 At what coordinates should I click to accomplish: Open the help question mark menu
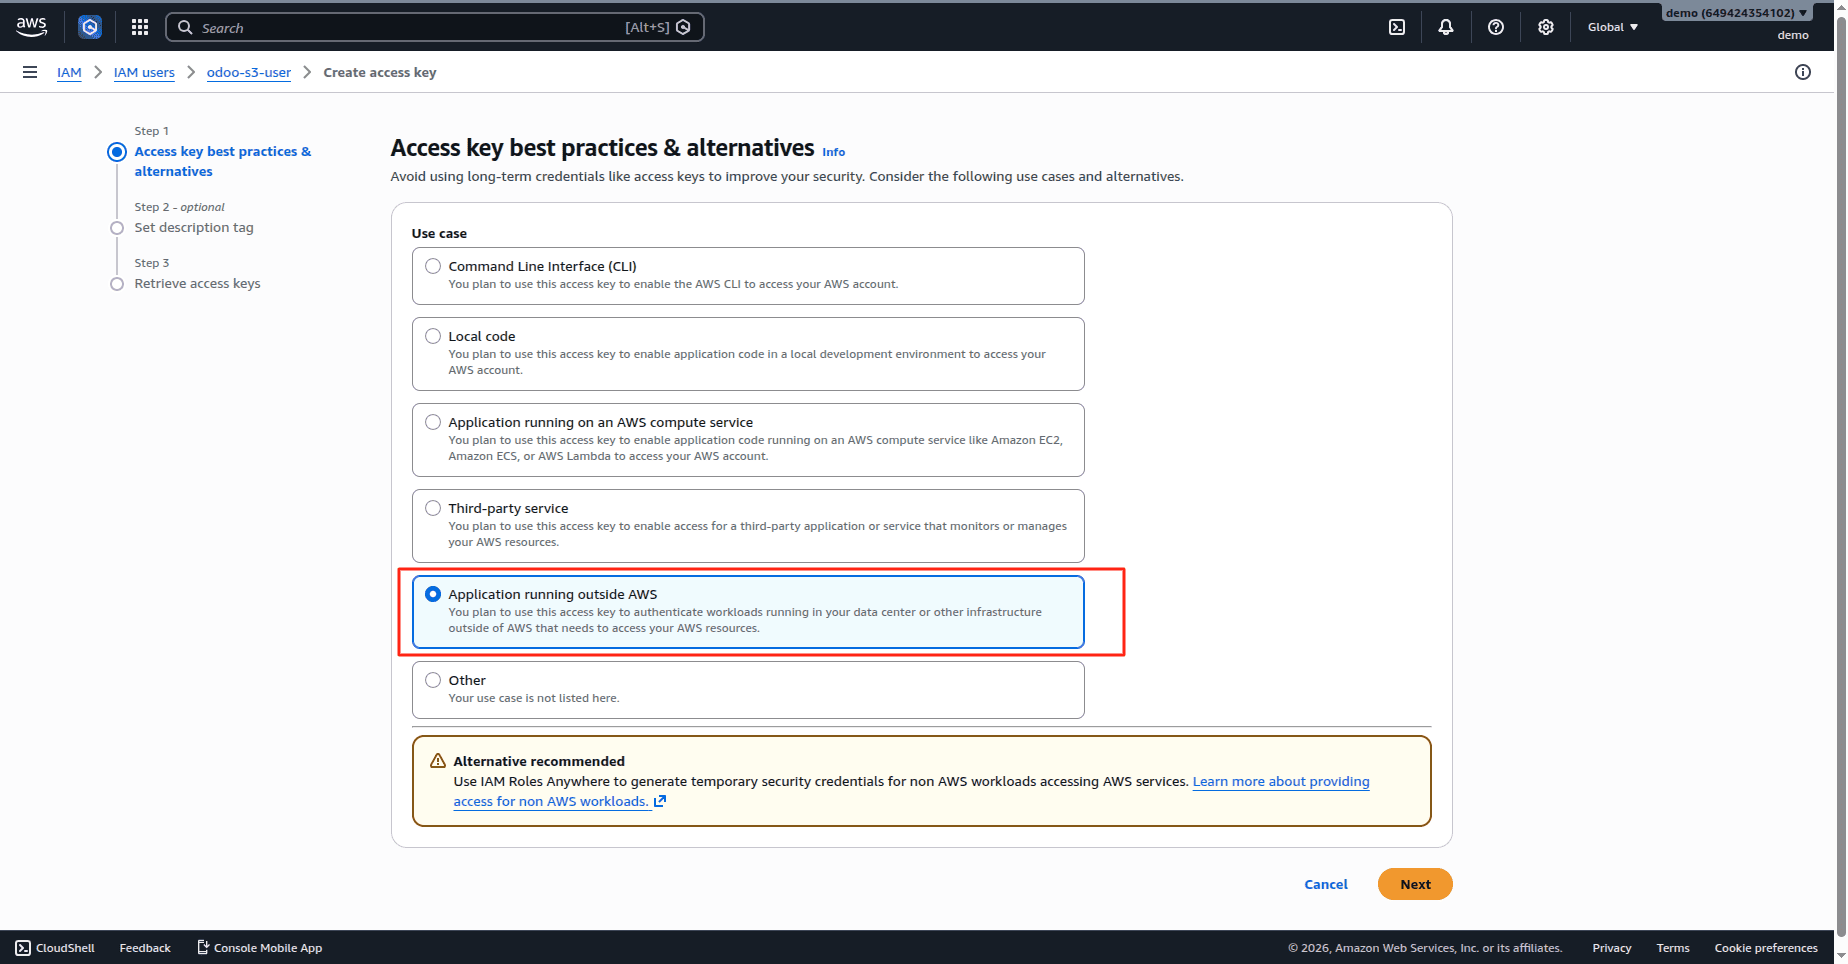[x=1496, y=27]
